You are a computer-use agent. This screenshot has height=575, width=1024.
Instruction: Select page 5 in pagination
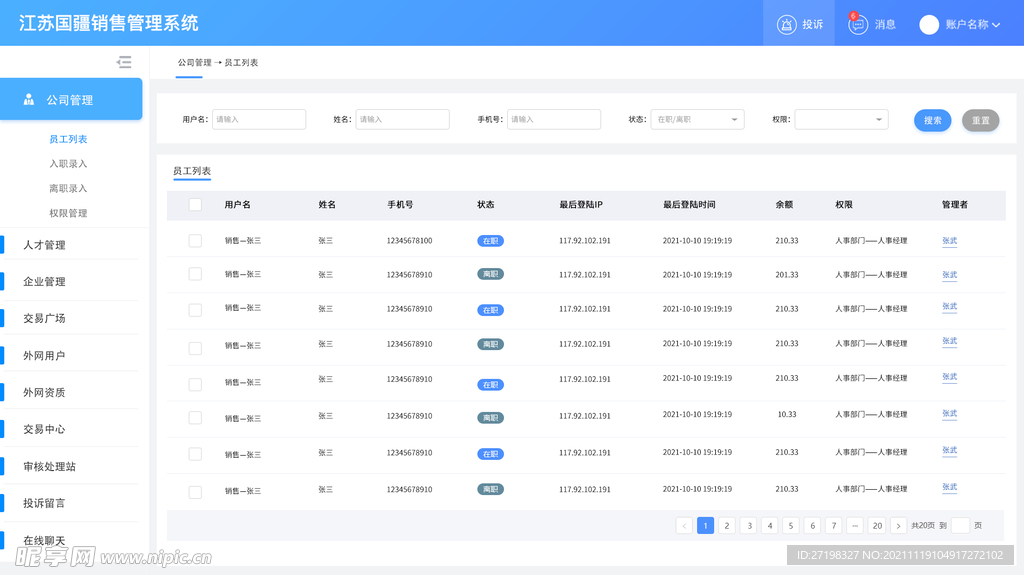tap(791, 525)
